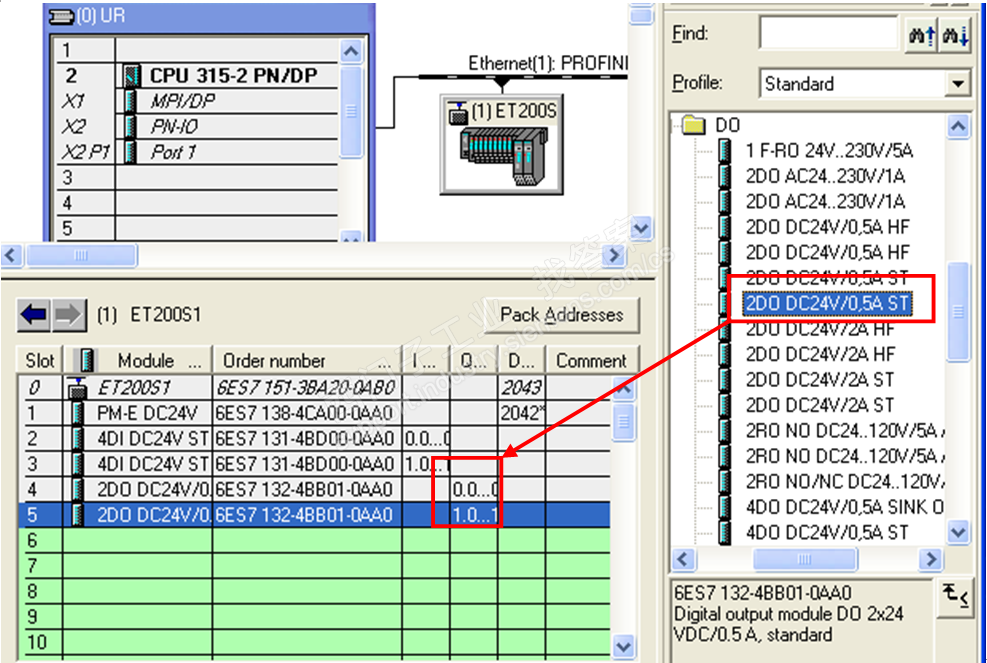This screenshot has width=987, height=663.
Task: Click the module icon in the Module column header
Action: [84, 361]
